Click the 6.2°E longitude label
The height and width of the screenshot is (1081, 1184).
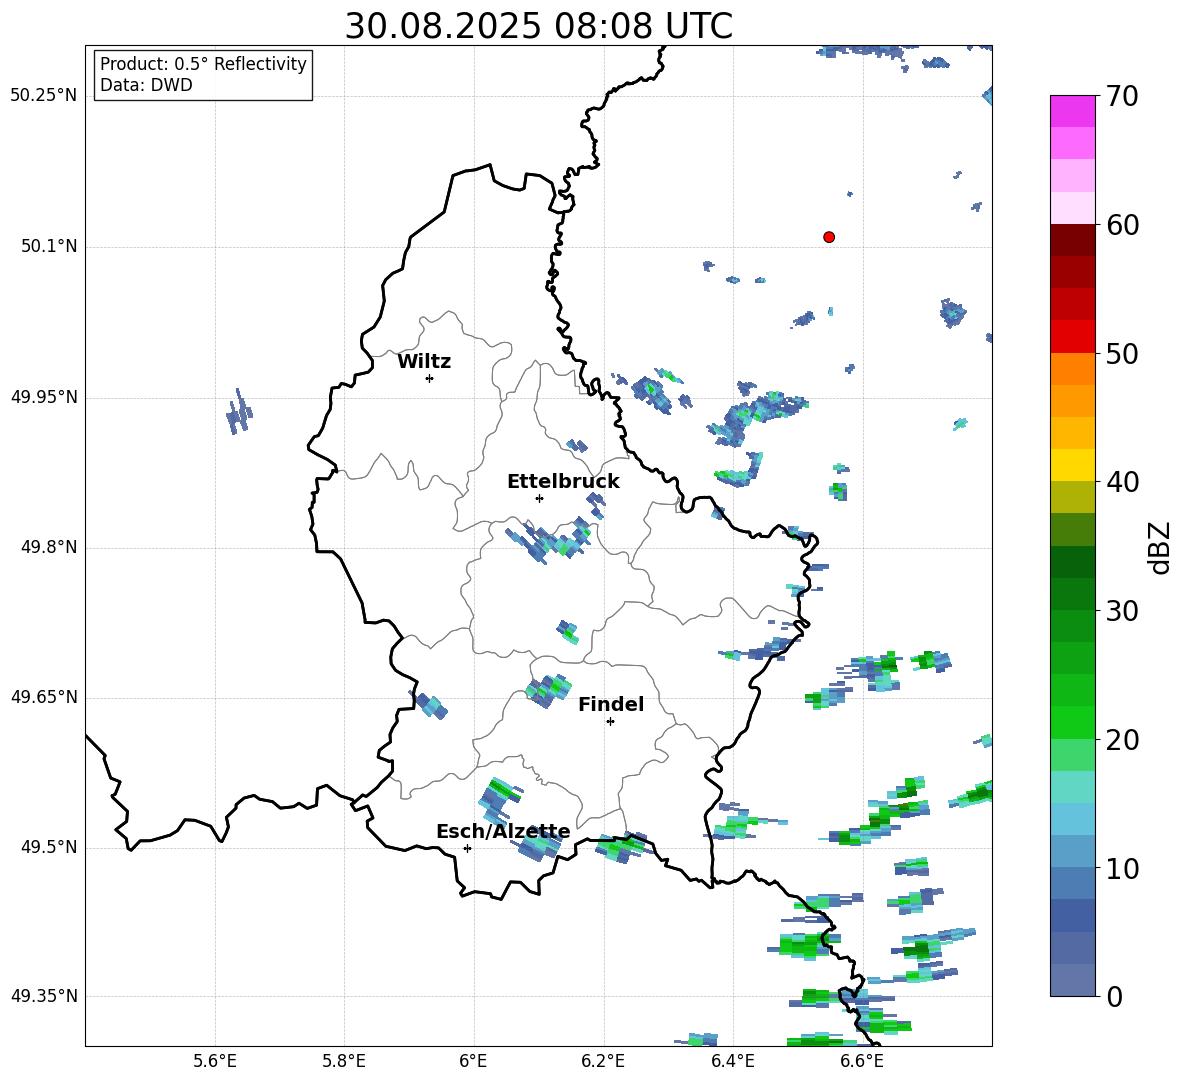[x=603, y=1061]
